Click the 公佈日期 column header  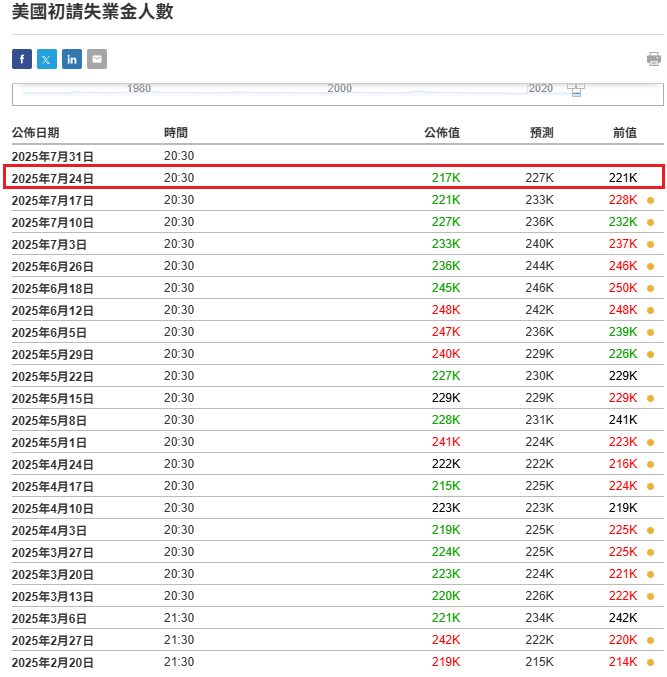35,133
